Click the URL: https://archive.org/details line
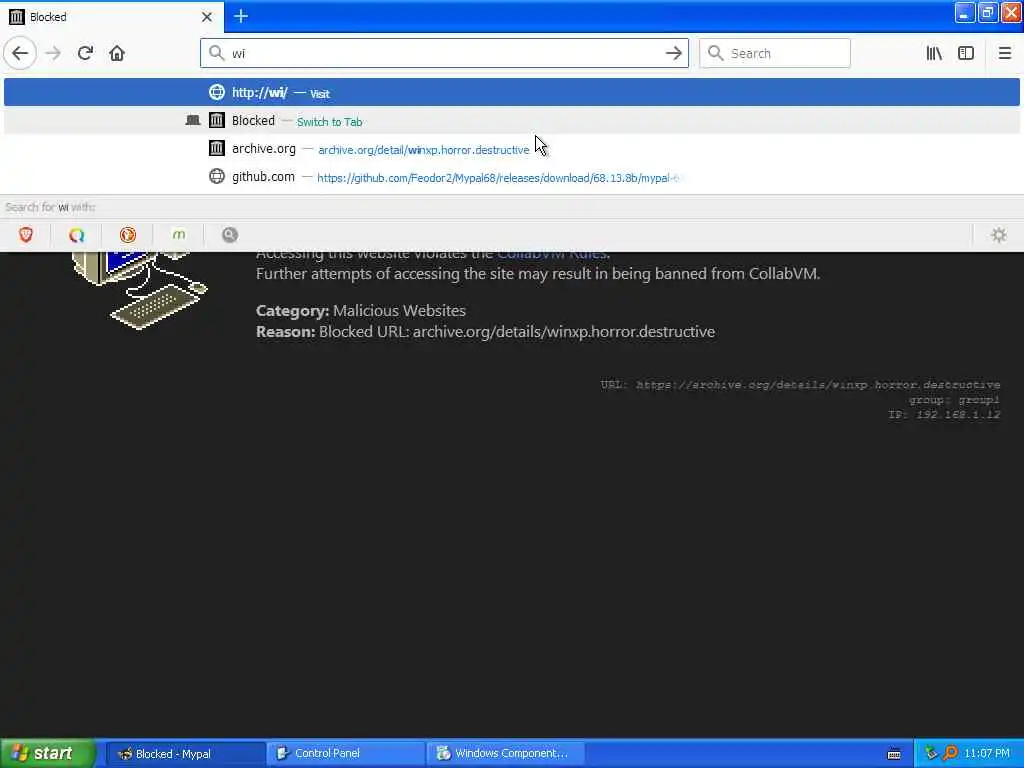 click(800, 385)
